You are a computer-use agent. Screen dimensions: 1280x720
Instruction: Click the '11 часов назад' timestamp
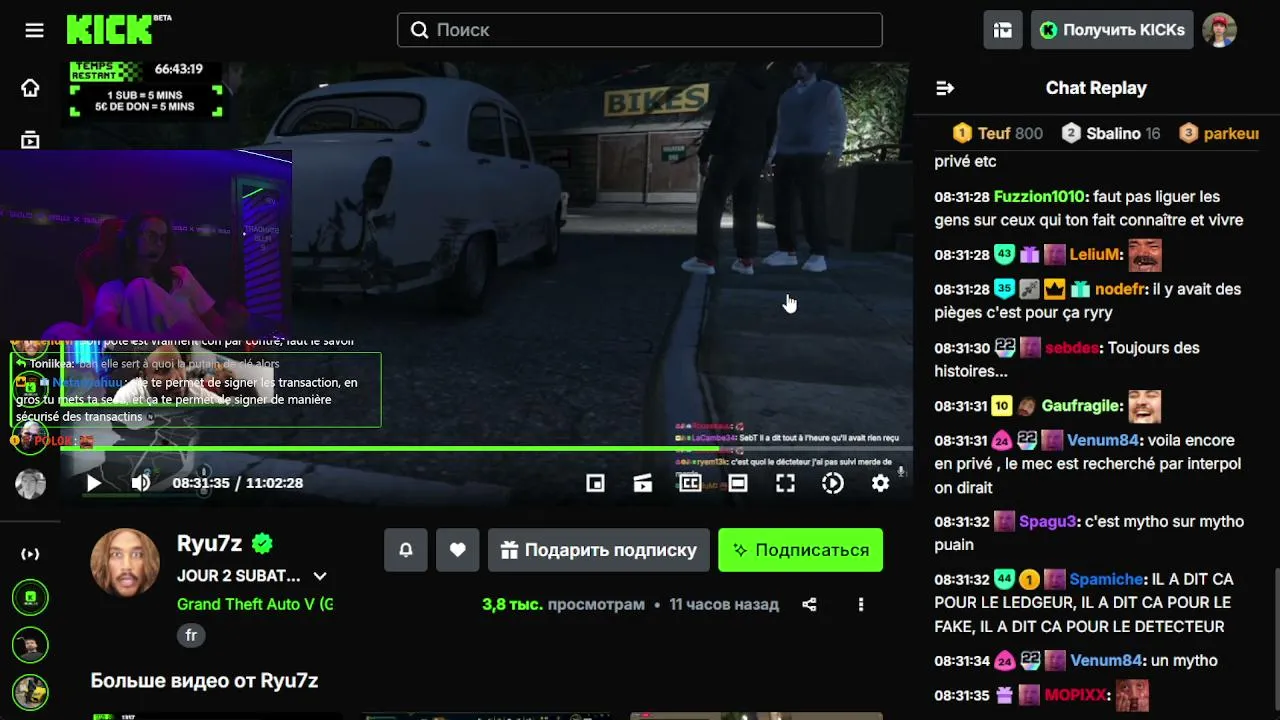click(x=724, y=604)
